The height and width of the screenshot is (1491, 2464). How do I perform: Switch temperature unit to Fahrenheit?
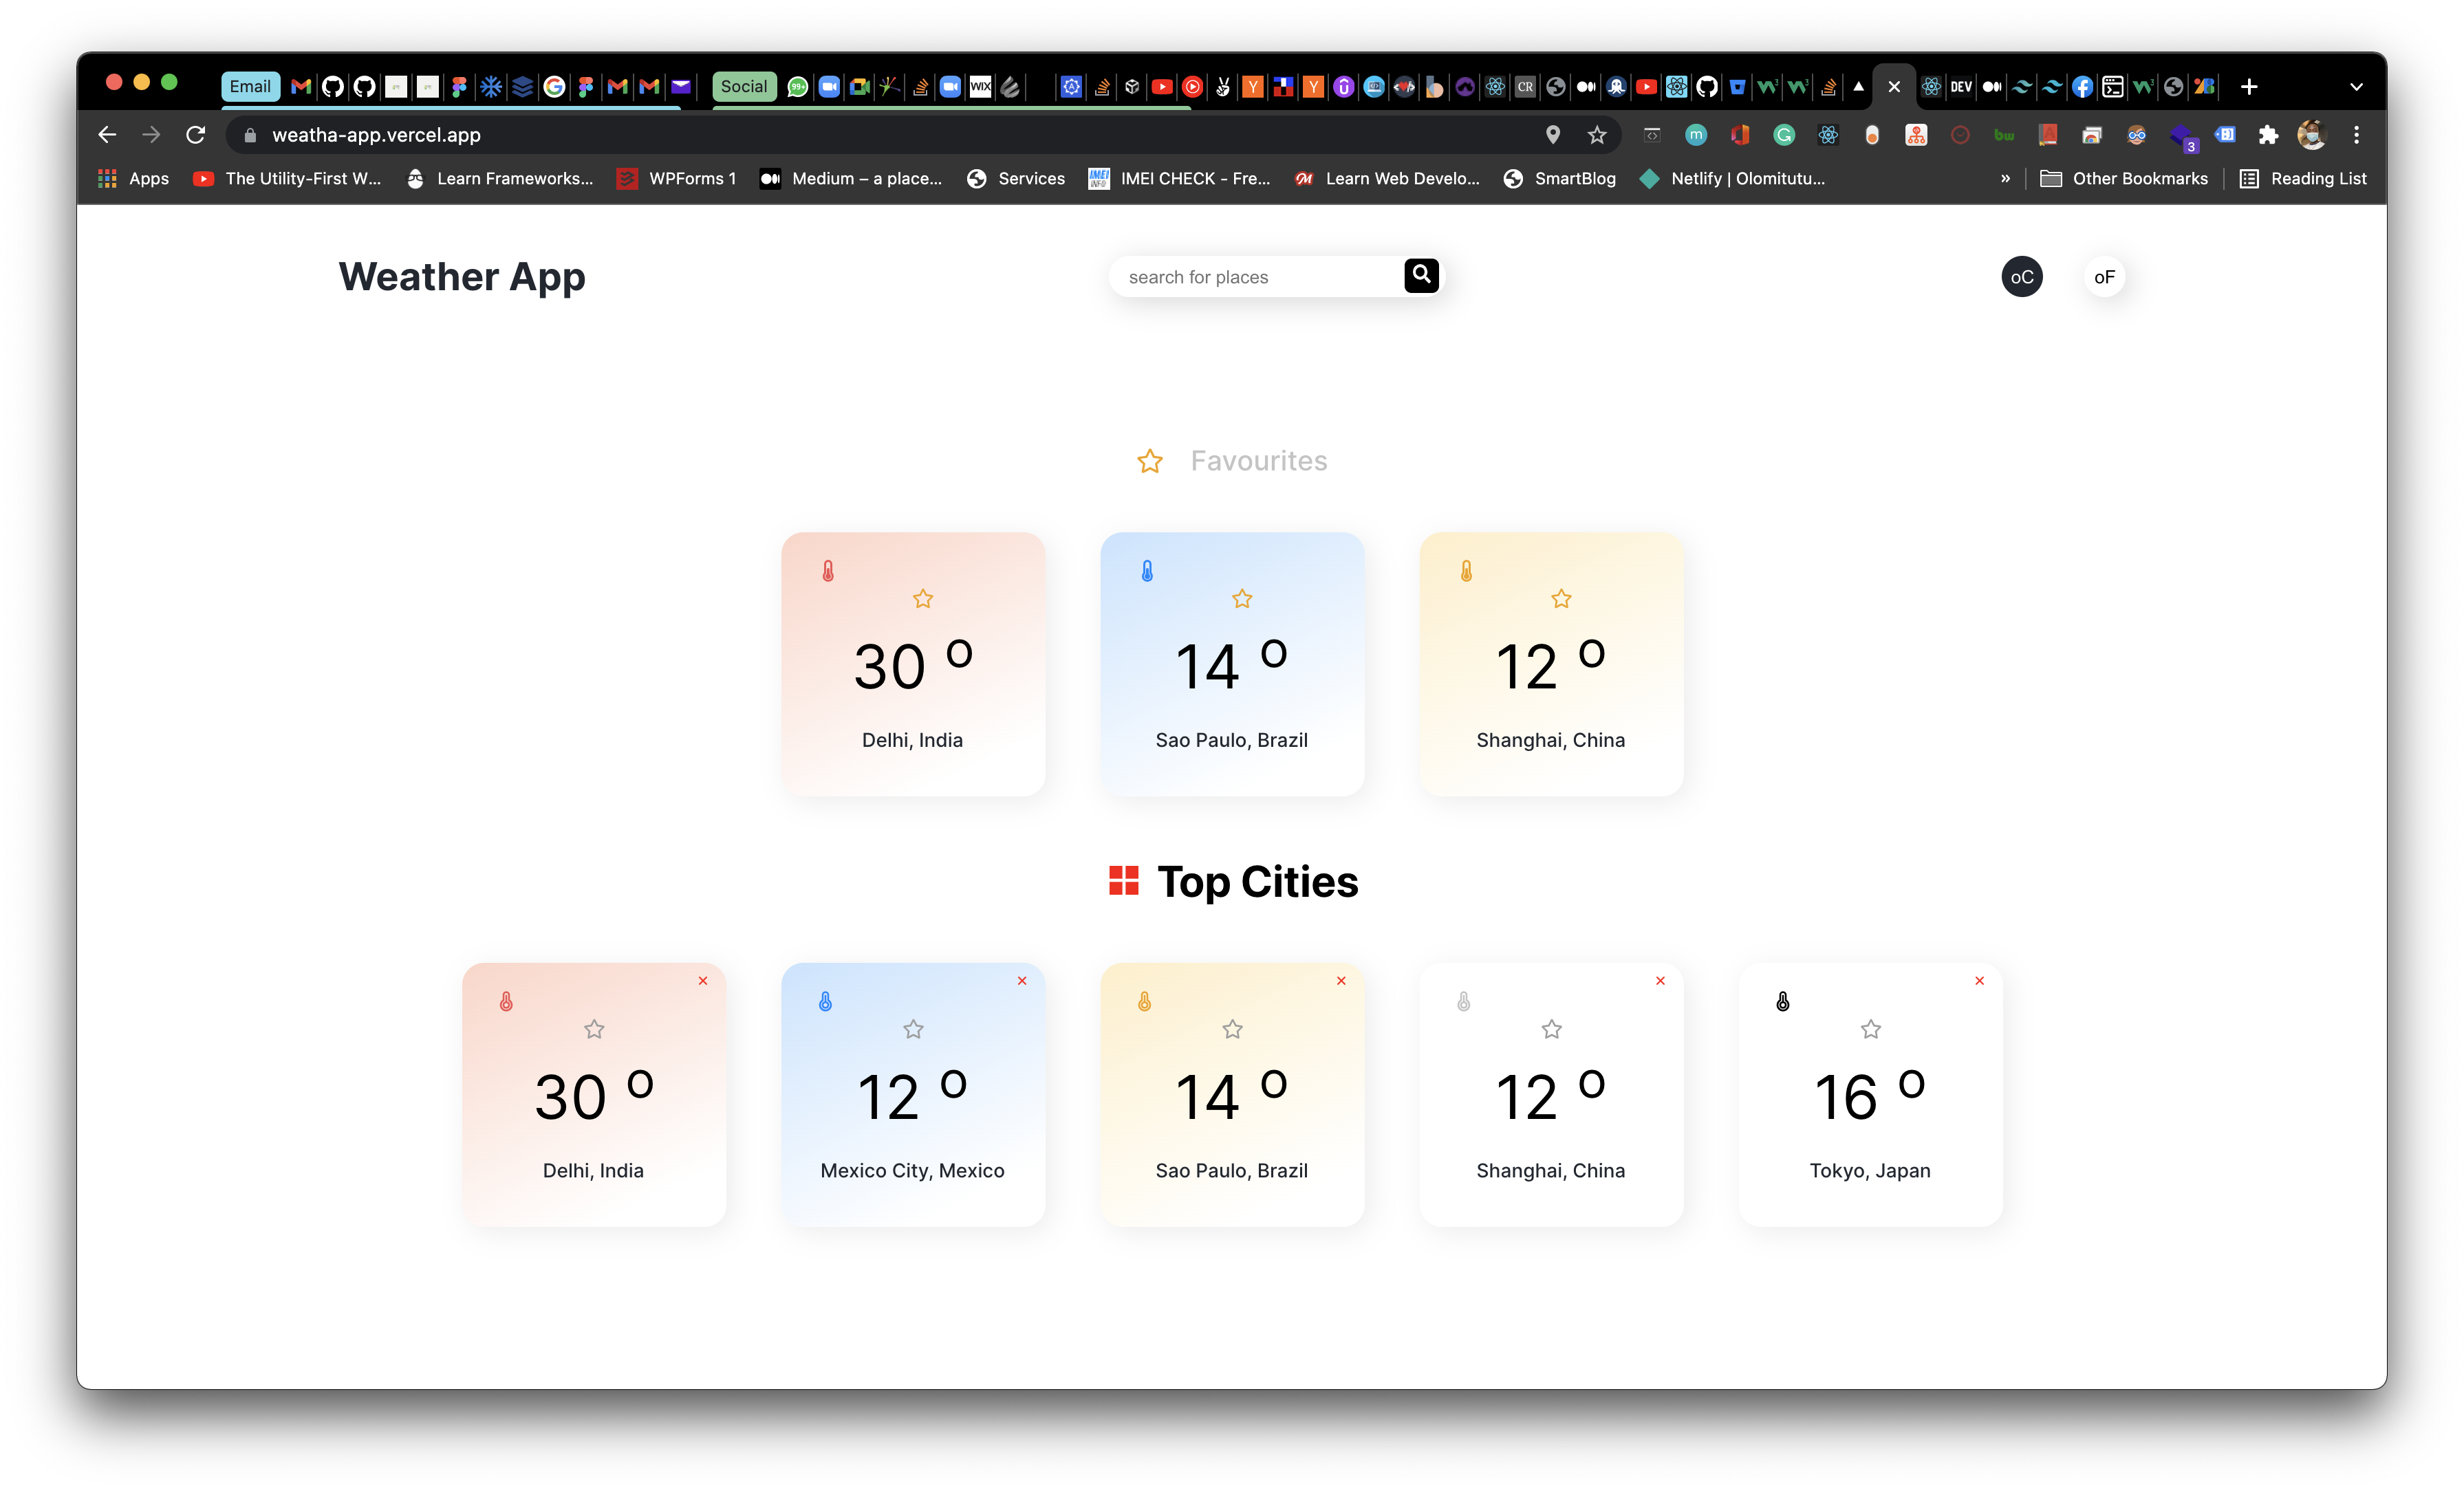(2104, 277)
